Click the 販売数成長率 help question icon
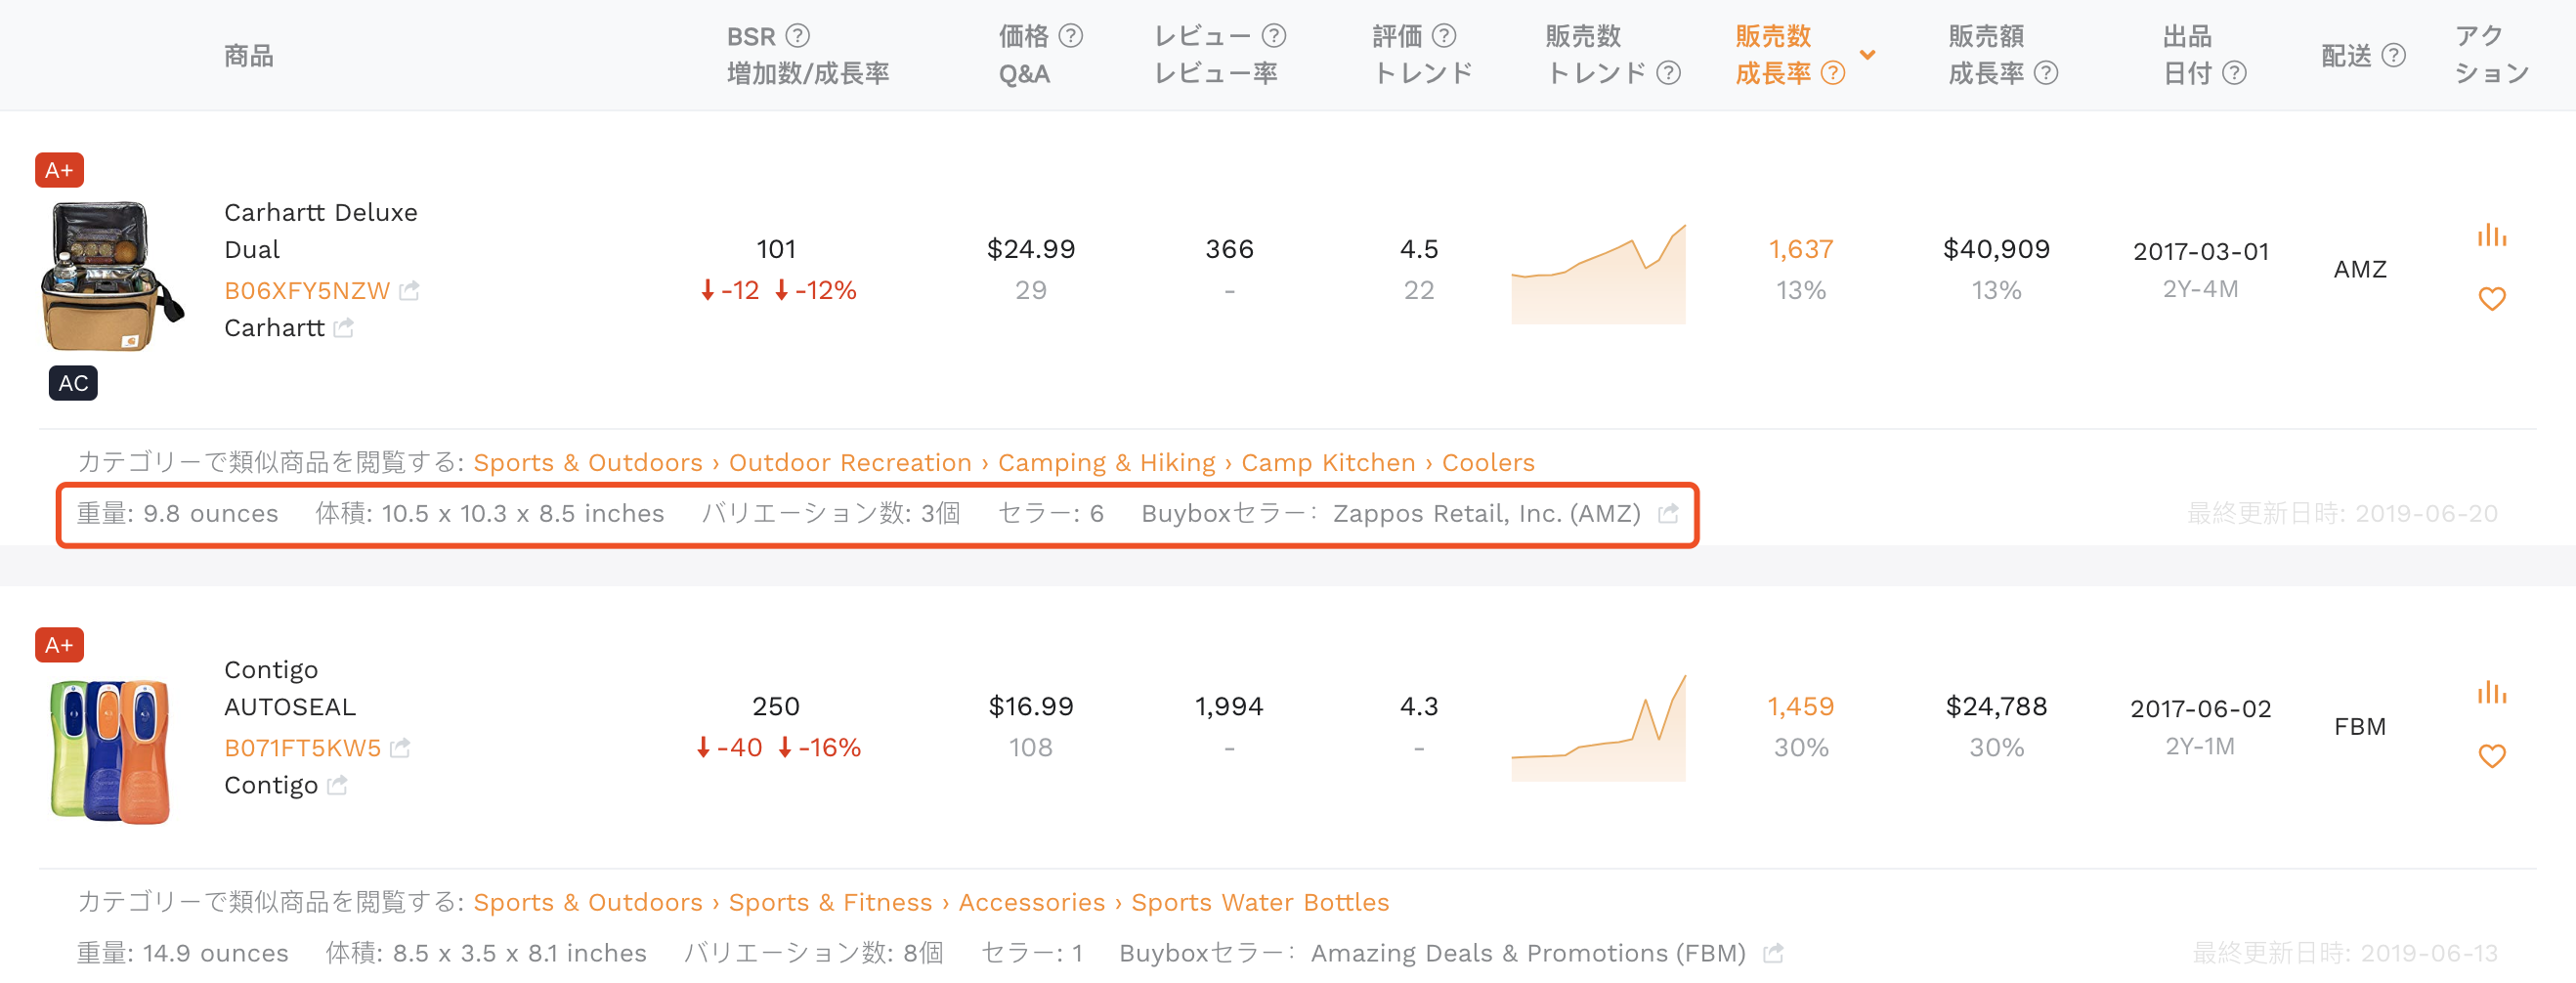The height and width of the screenshot is (983, 2576). (1832, 73)
